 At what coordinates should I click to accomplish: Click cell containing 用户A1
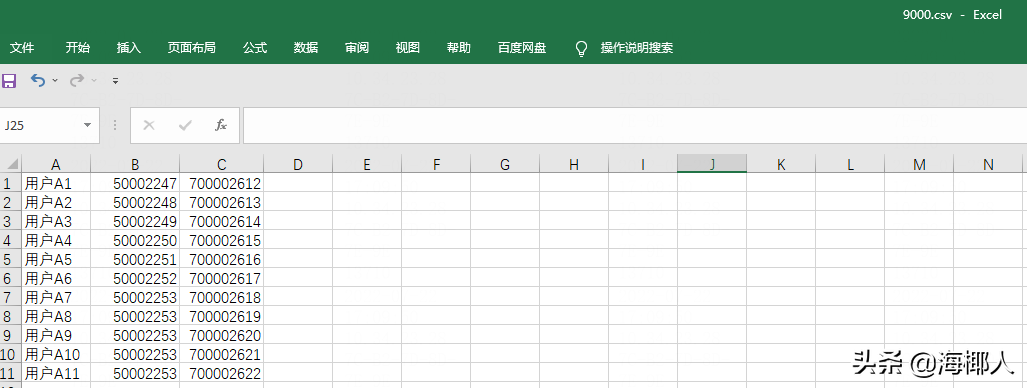(56, 184)
